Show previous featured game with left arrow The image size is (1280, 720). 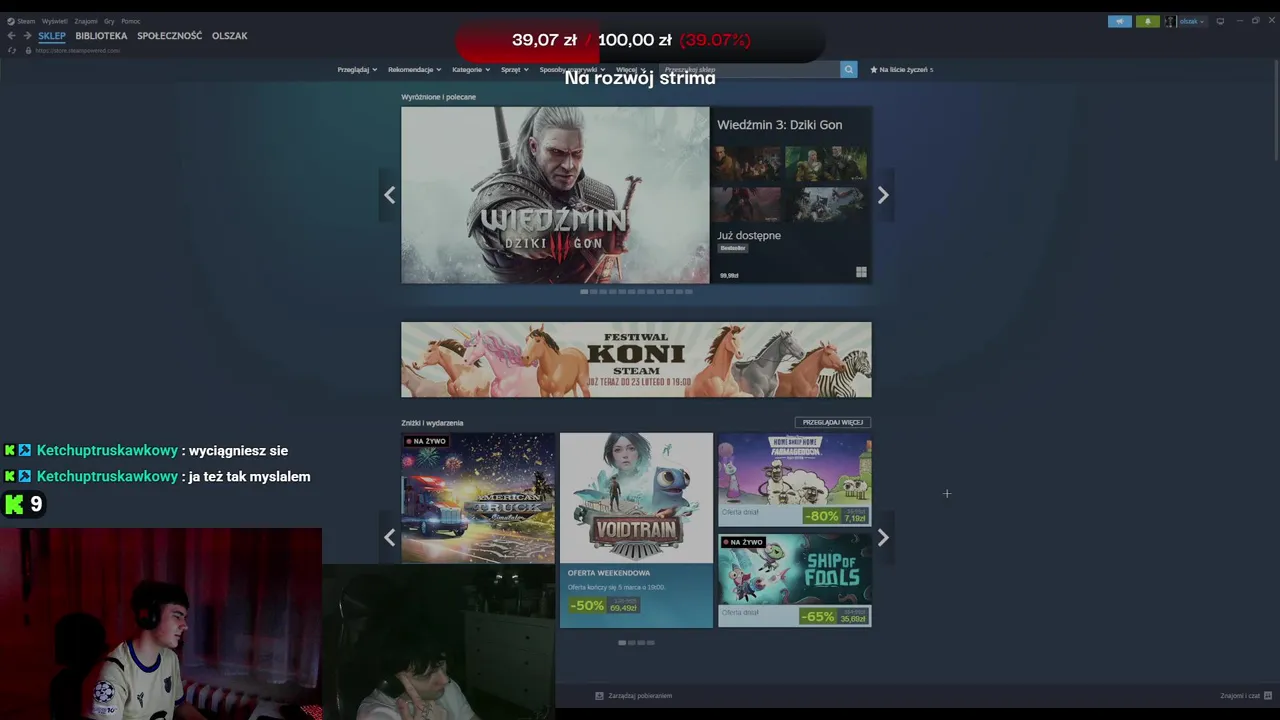coord(390,195)
